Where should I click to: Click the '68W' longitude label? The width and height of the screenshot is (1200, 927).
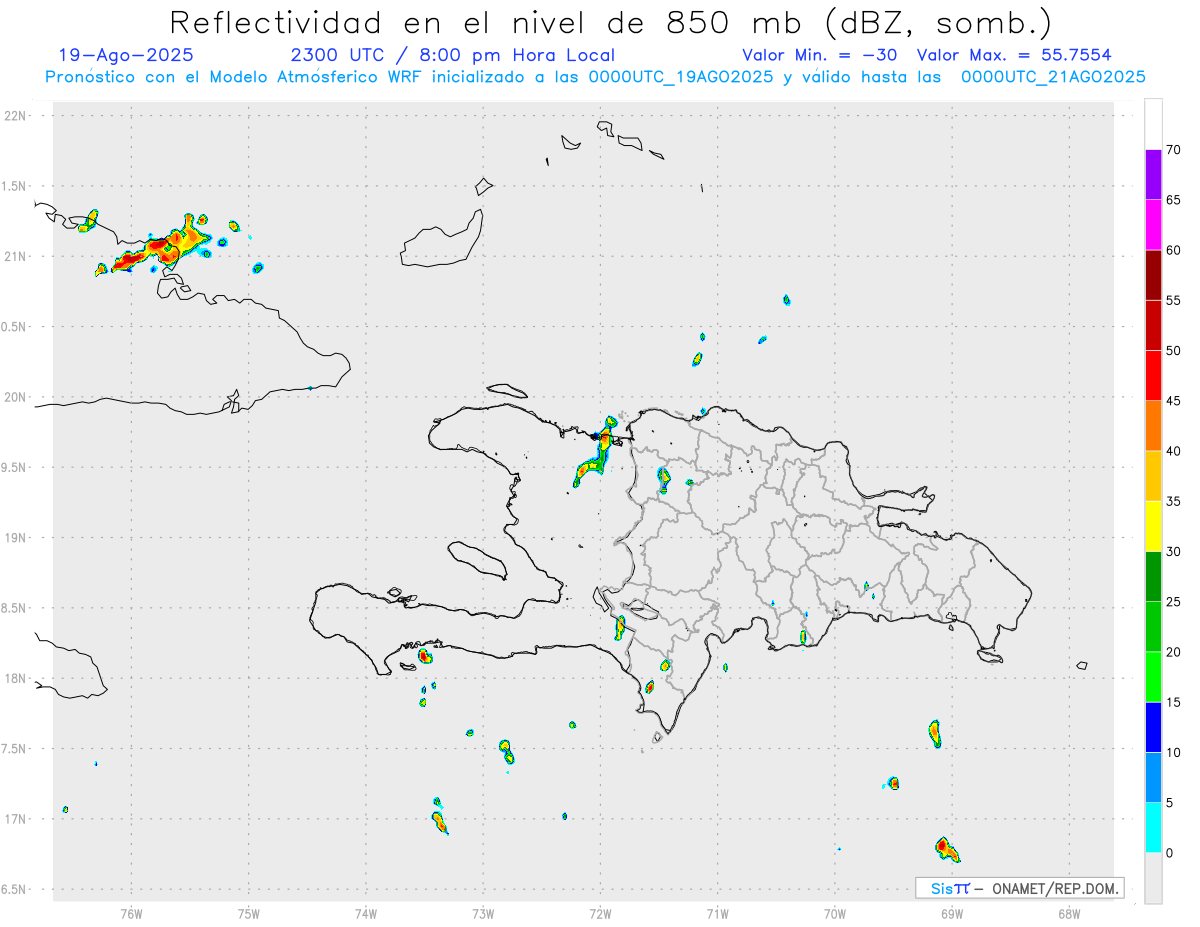1069,913
